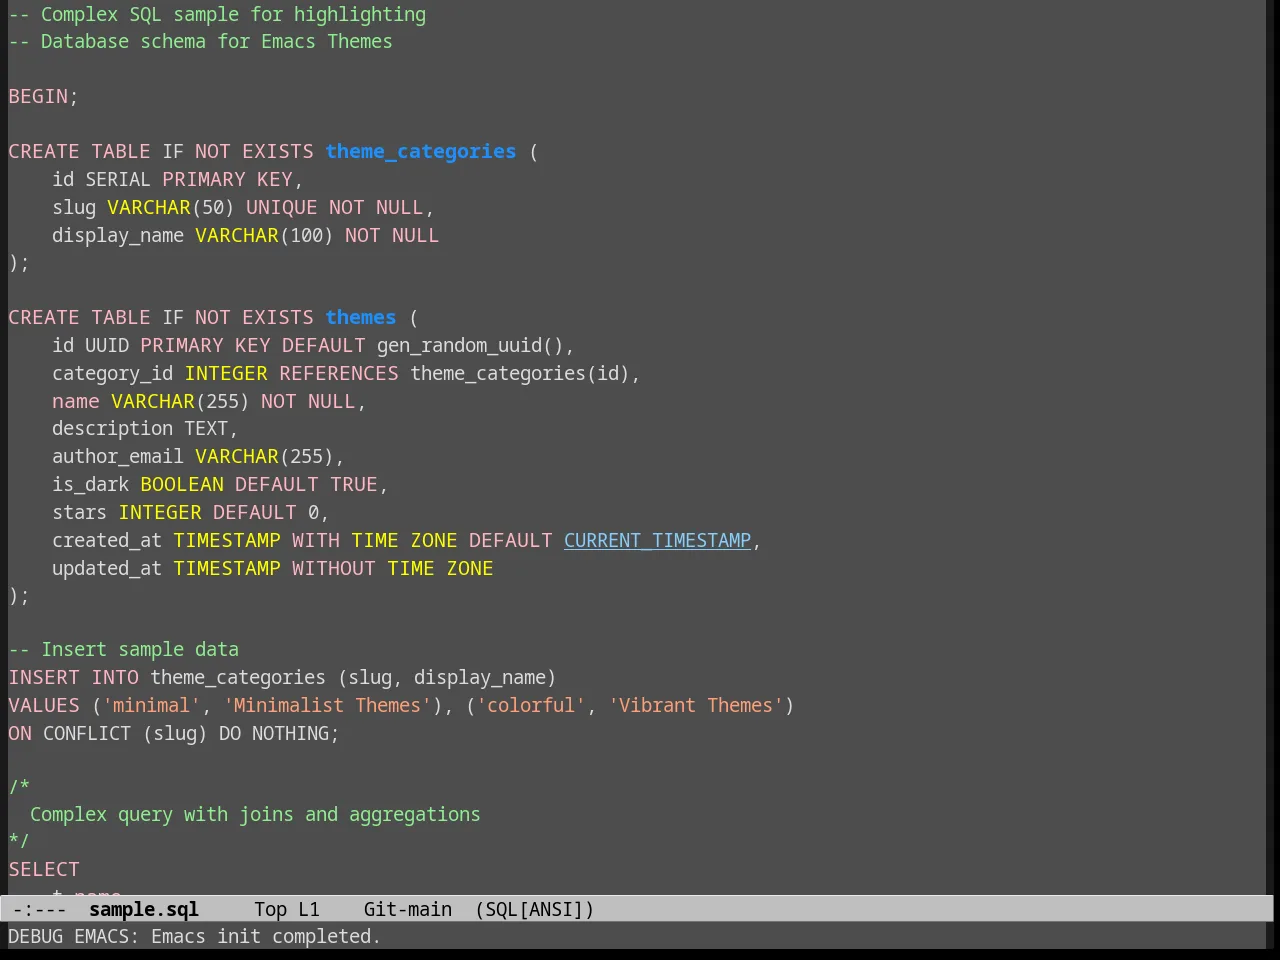Click the INSERT INTO keywords
This screenshot has width=1280, height=960.
coord(74,677)
